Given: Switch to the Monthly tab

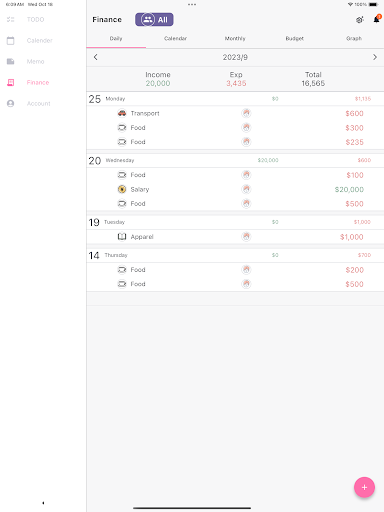Looking at the screenshot, I should point(235,39).
